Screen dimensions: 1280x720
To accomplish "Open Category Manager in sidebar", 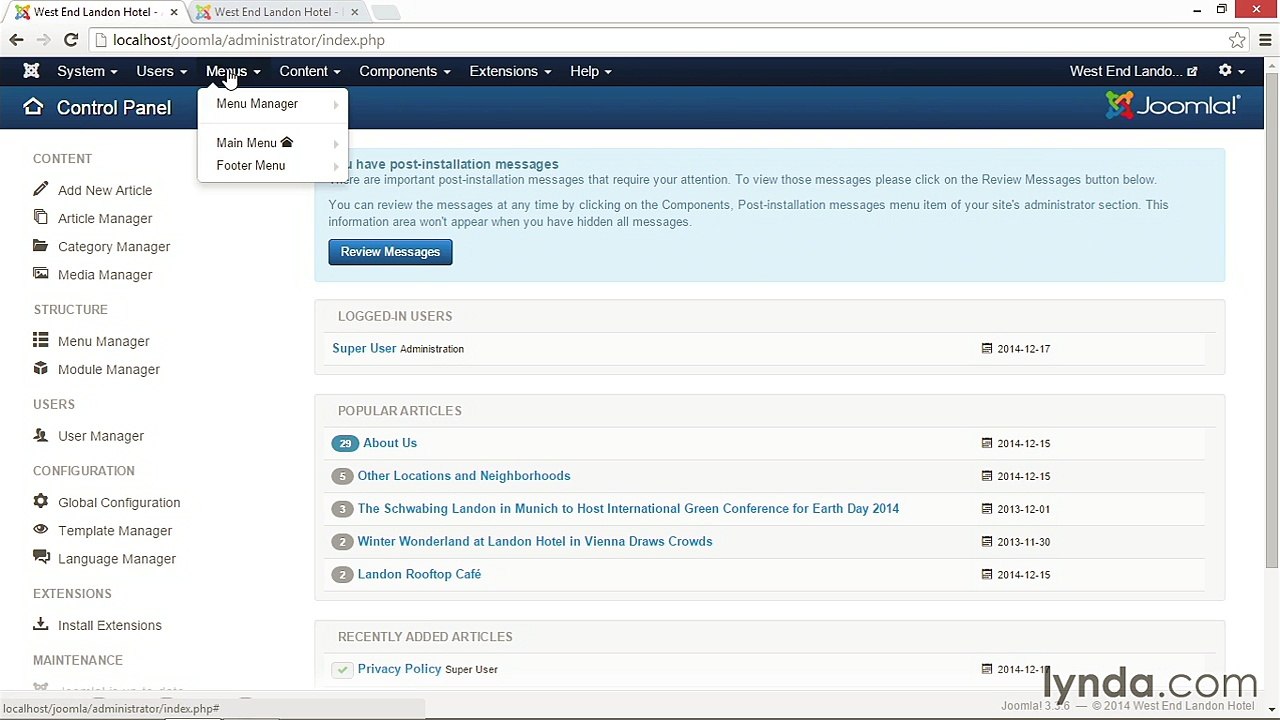I will tap(114, 246).
